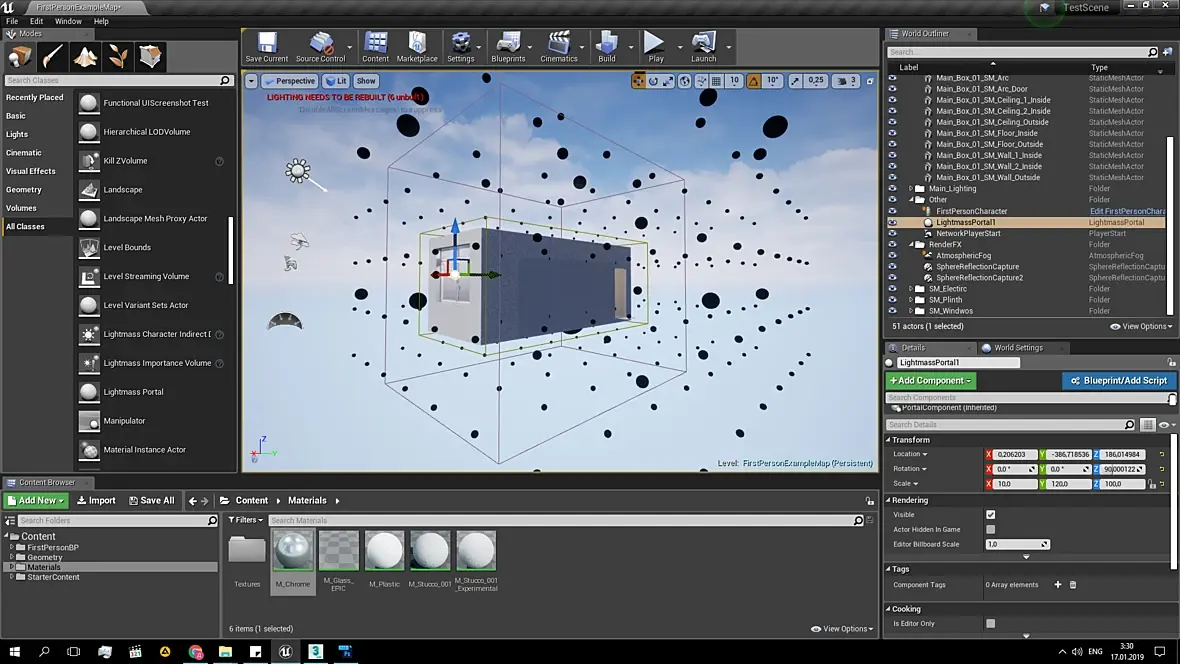Screen dimensions: 1180x664
Task: Open the Marketplace toolbar icon
Action: point(417,46)
